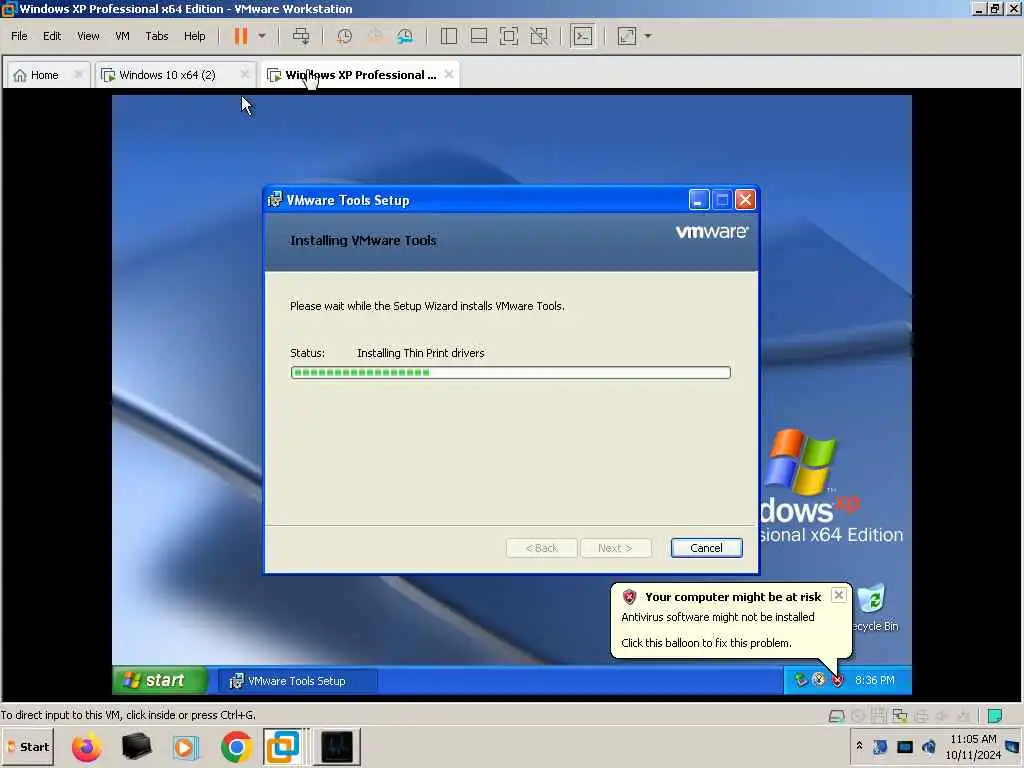
Task: Open the snapshot manager toolbar icon
Action: 405,36
